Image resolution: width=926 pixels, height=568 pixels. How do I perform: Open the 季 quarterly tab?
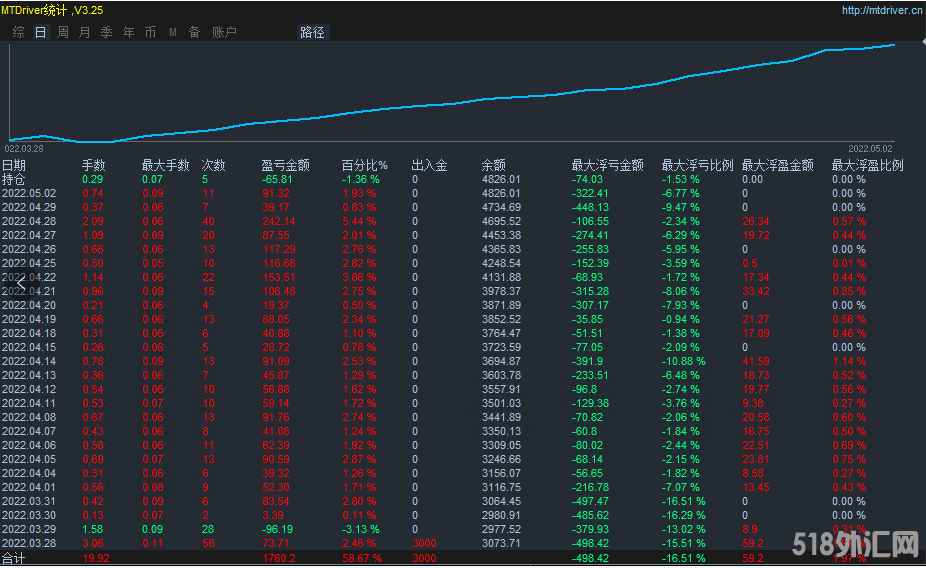106,32
